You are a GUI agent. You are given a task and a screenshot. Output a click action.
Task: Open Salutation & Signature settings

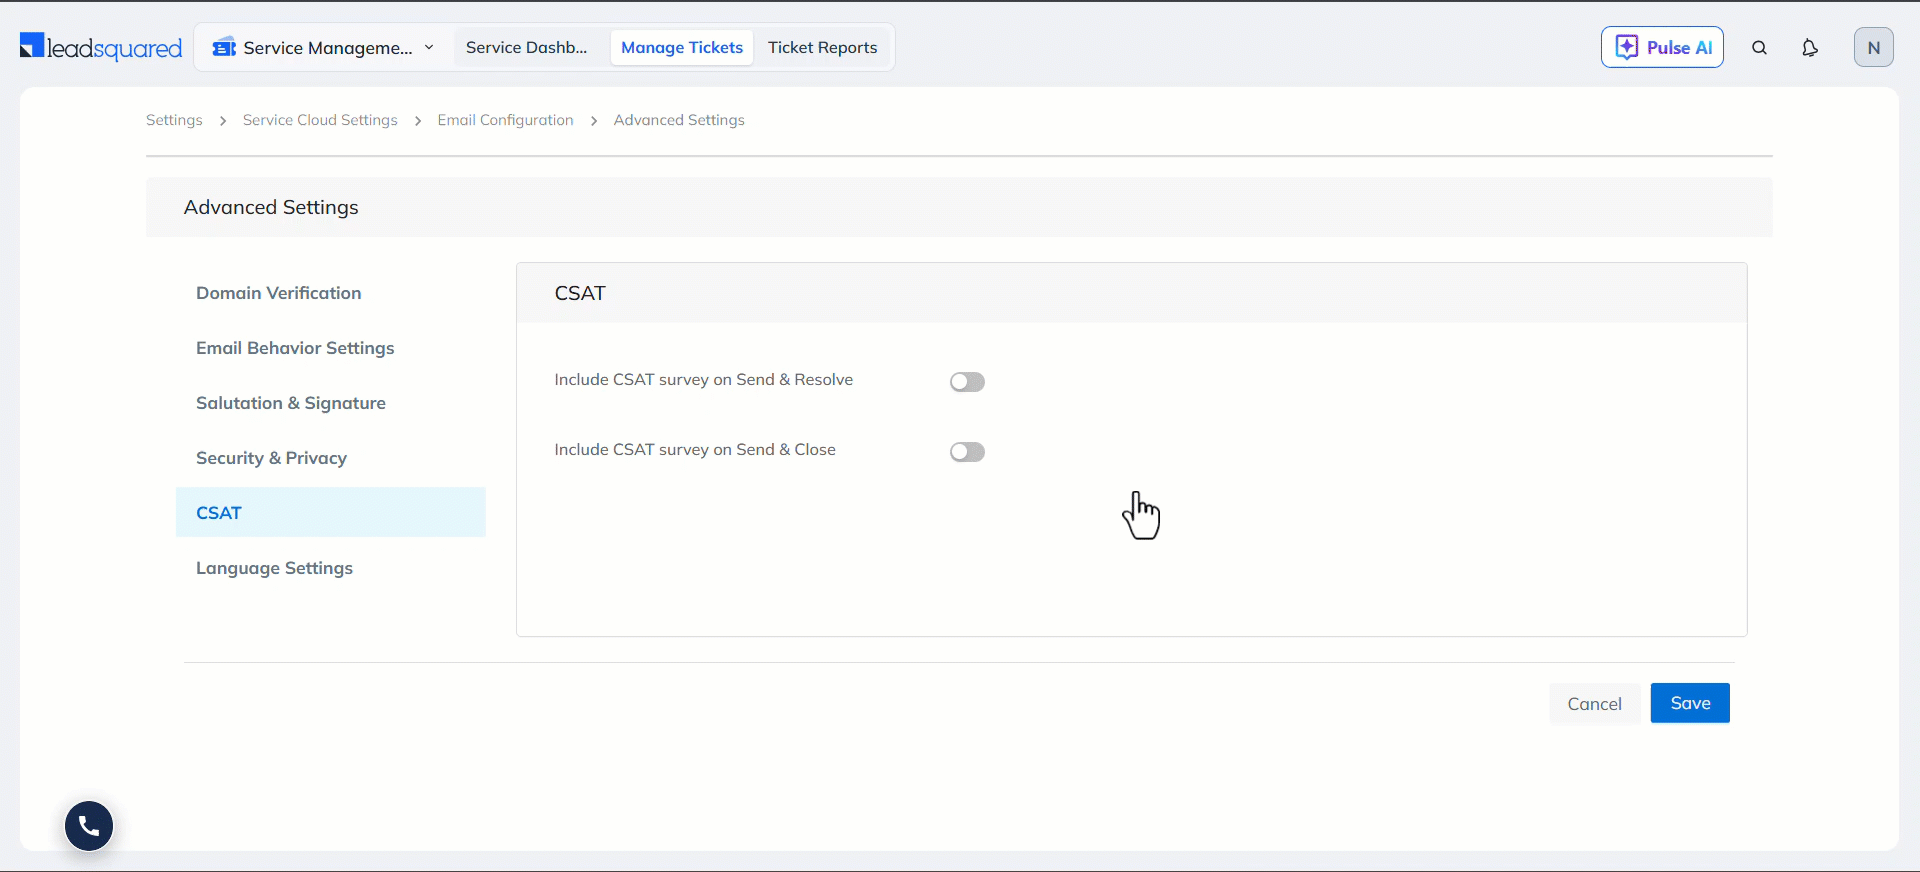pos(331,403)
